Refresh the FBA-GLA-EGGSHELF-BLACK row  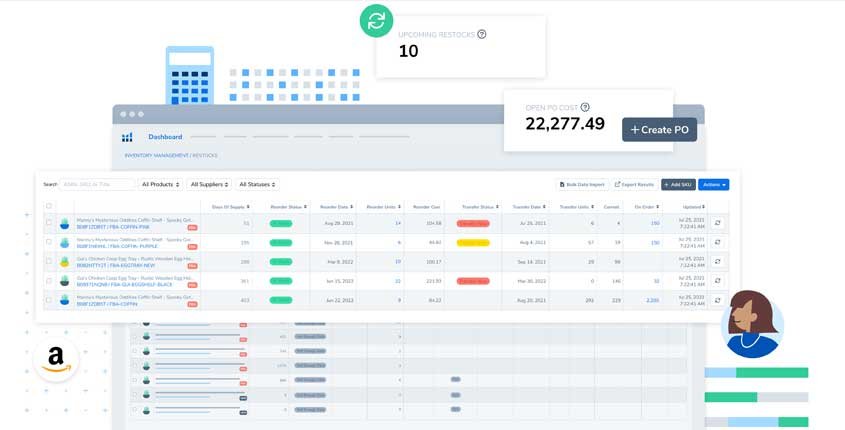click(x=717, y=281)
